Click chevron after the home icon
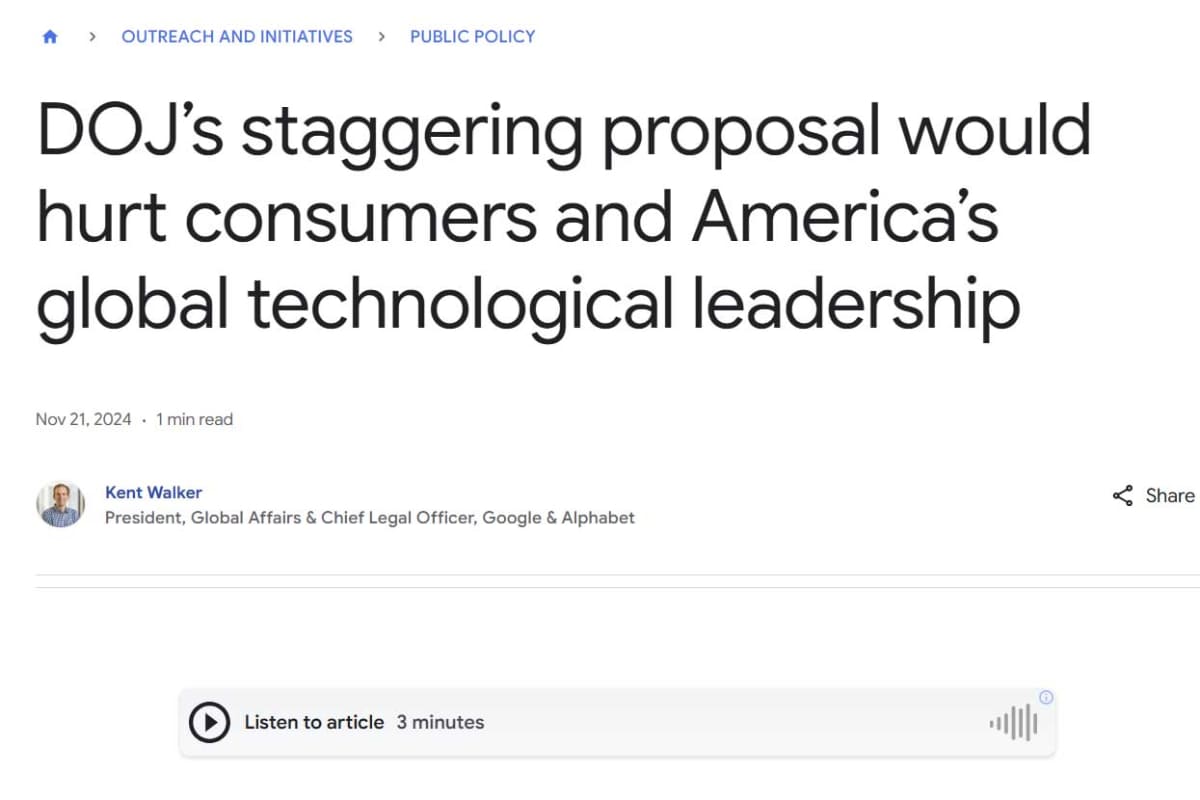The width and height of the screenshot is (1200, 800). (x=92, y=37)
